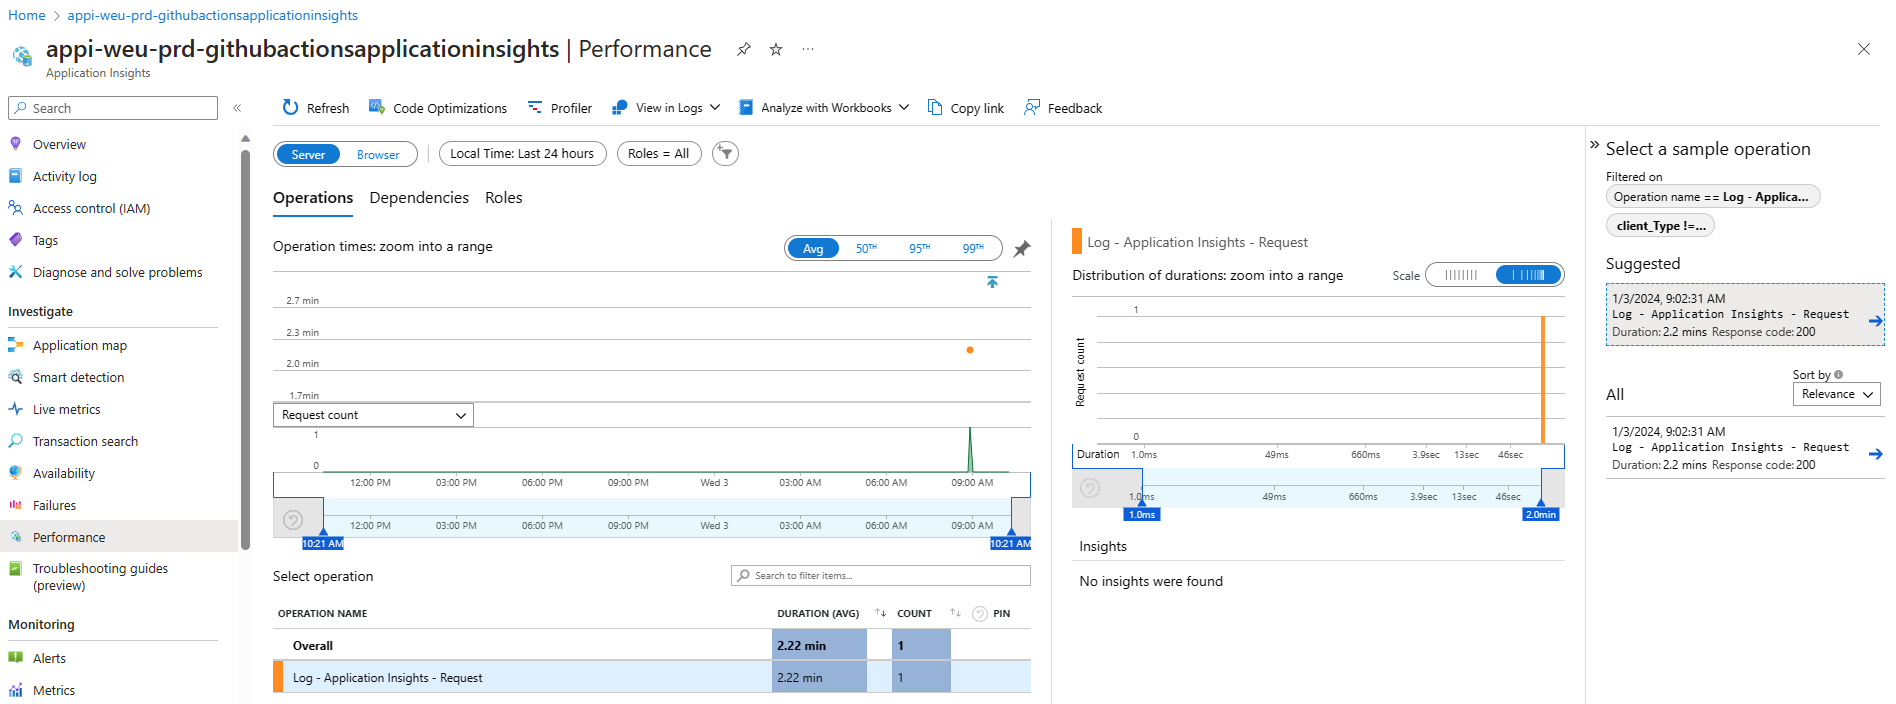This screenshot has height=704, width=1896.
Task: Choose the logarithmic scale toggle
Action: tap(1528, 275)
